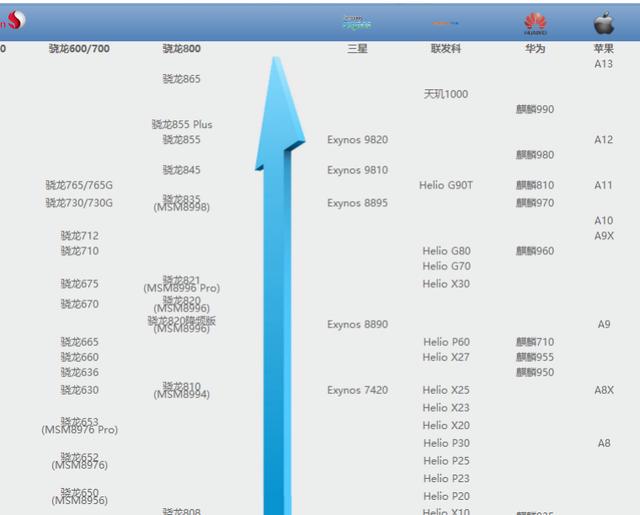Image resolution: width=640 pixels, height=515 pixels.
Task: Click the 麒麟955 entry
Action: (535, 357)
